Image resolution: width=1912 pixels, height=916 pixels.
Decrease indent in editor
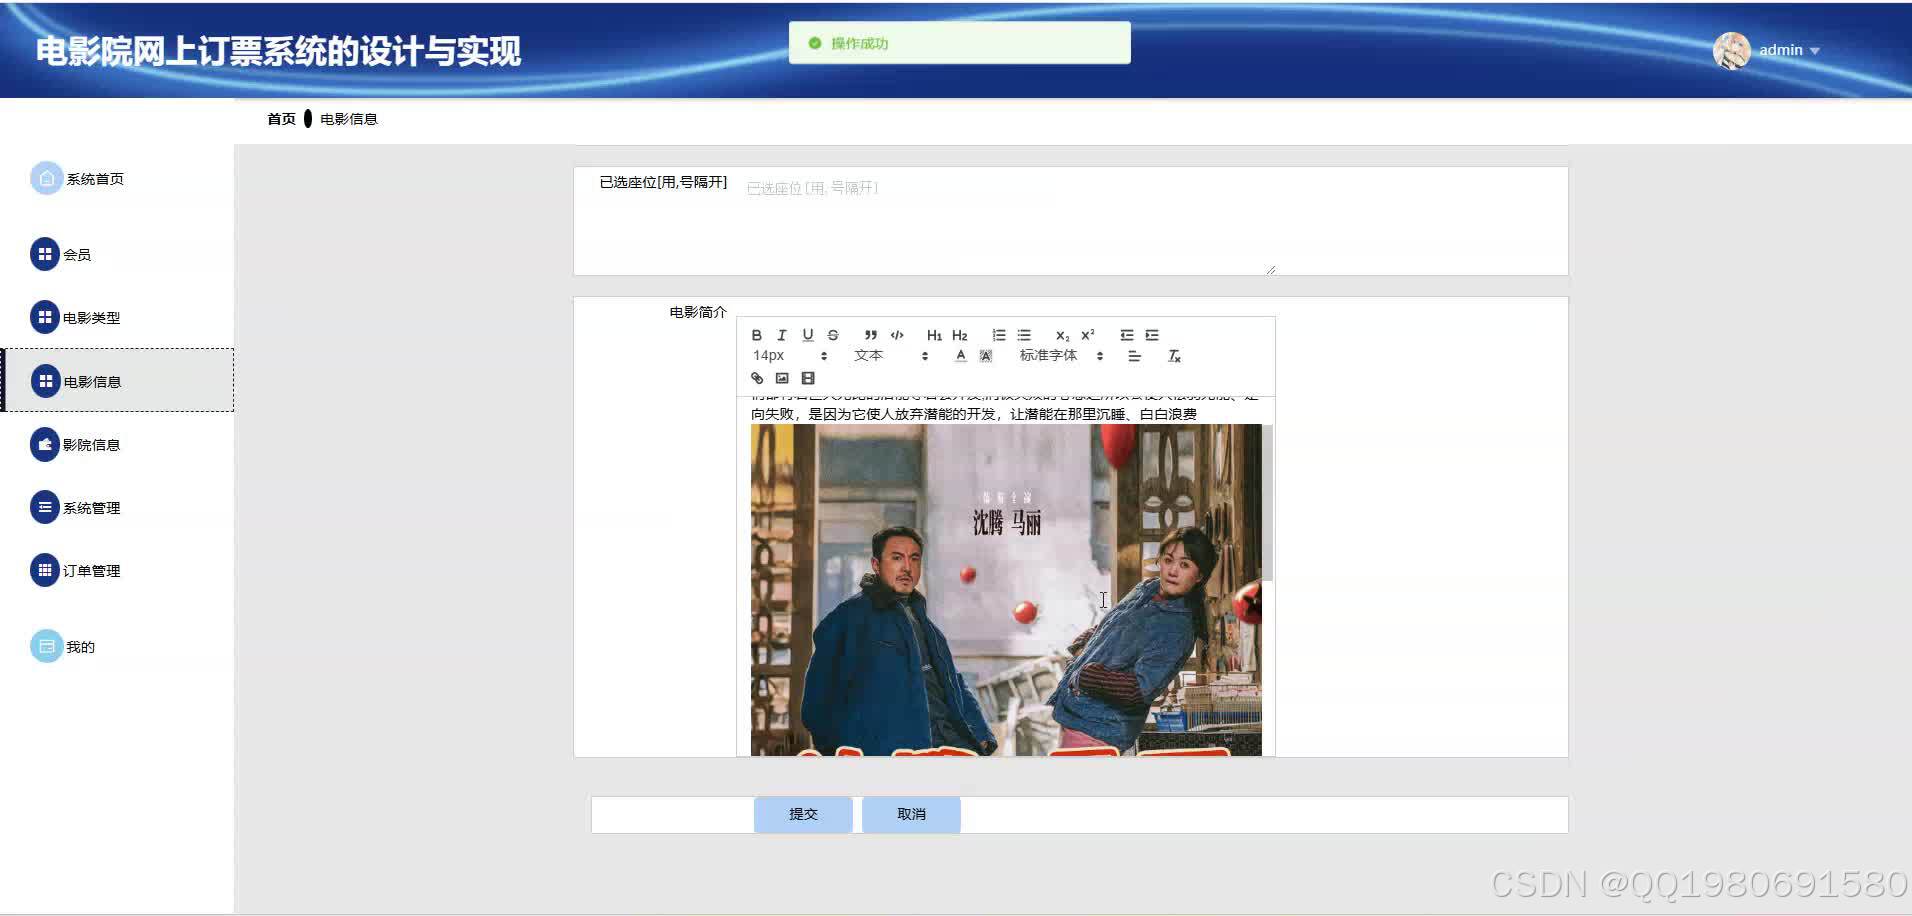[1127, 335]
